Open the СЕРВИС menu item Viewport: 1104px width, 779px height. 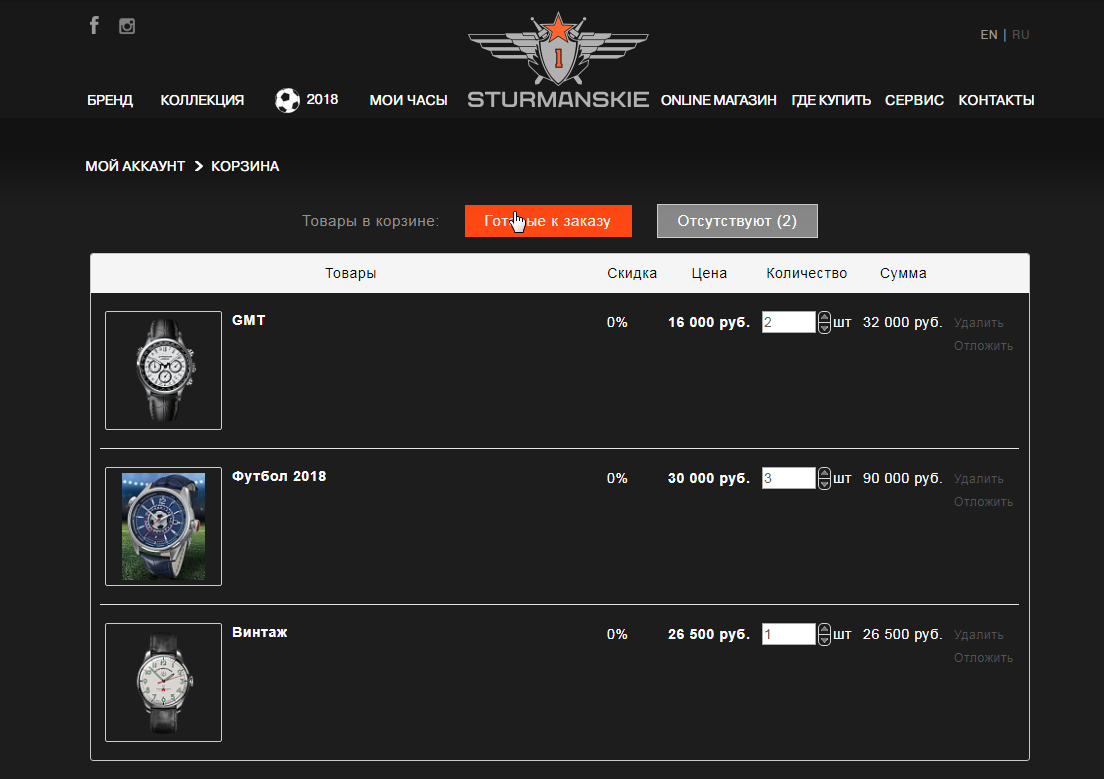coord(914,100)
